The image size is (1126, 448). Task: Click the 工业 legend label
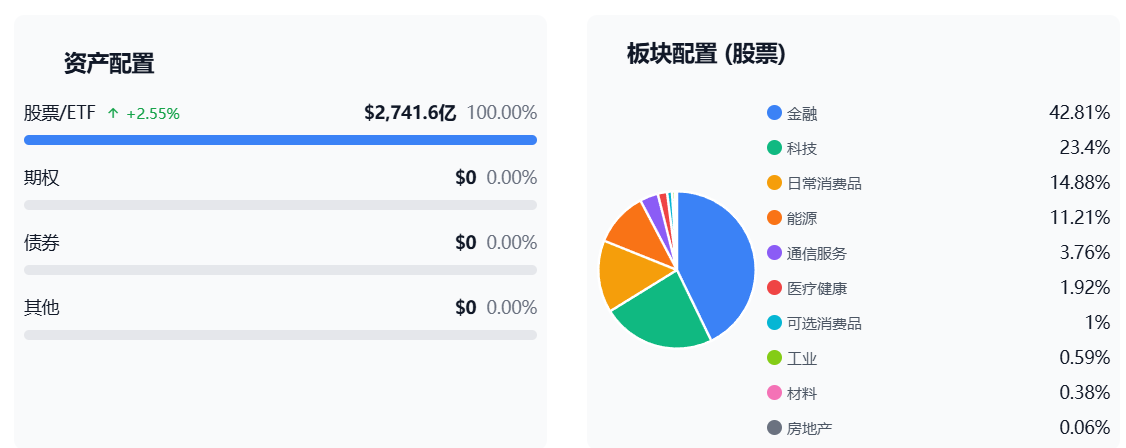coord(802,358)
